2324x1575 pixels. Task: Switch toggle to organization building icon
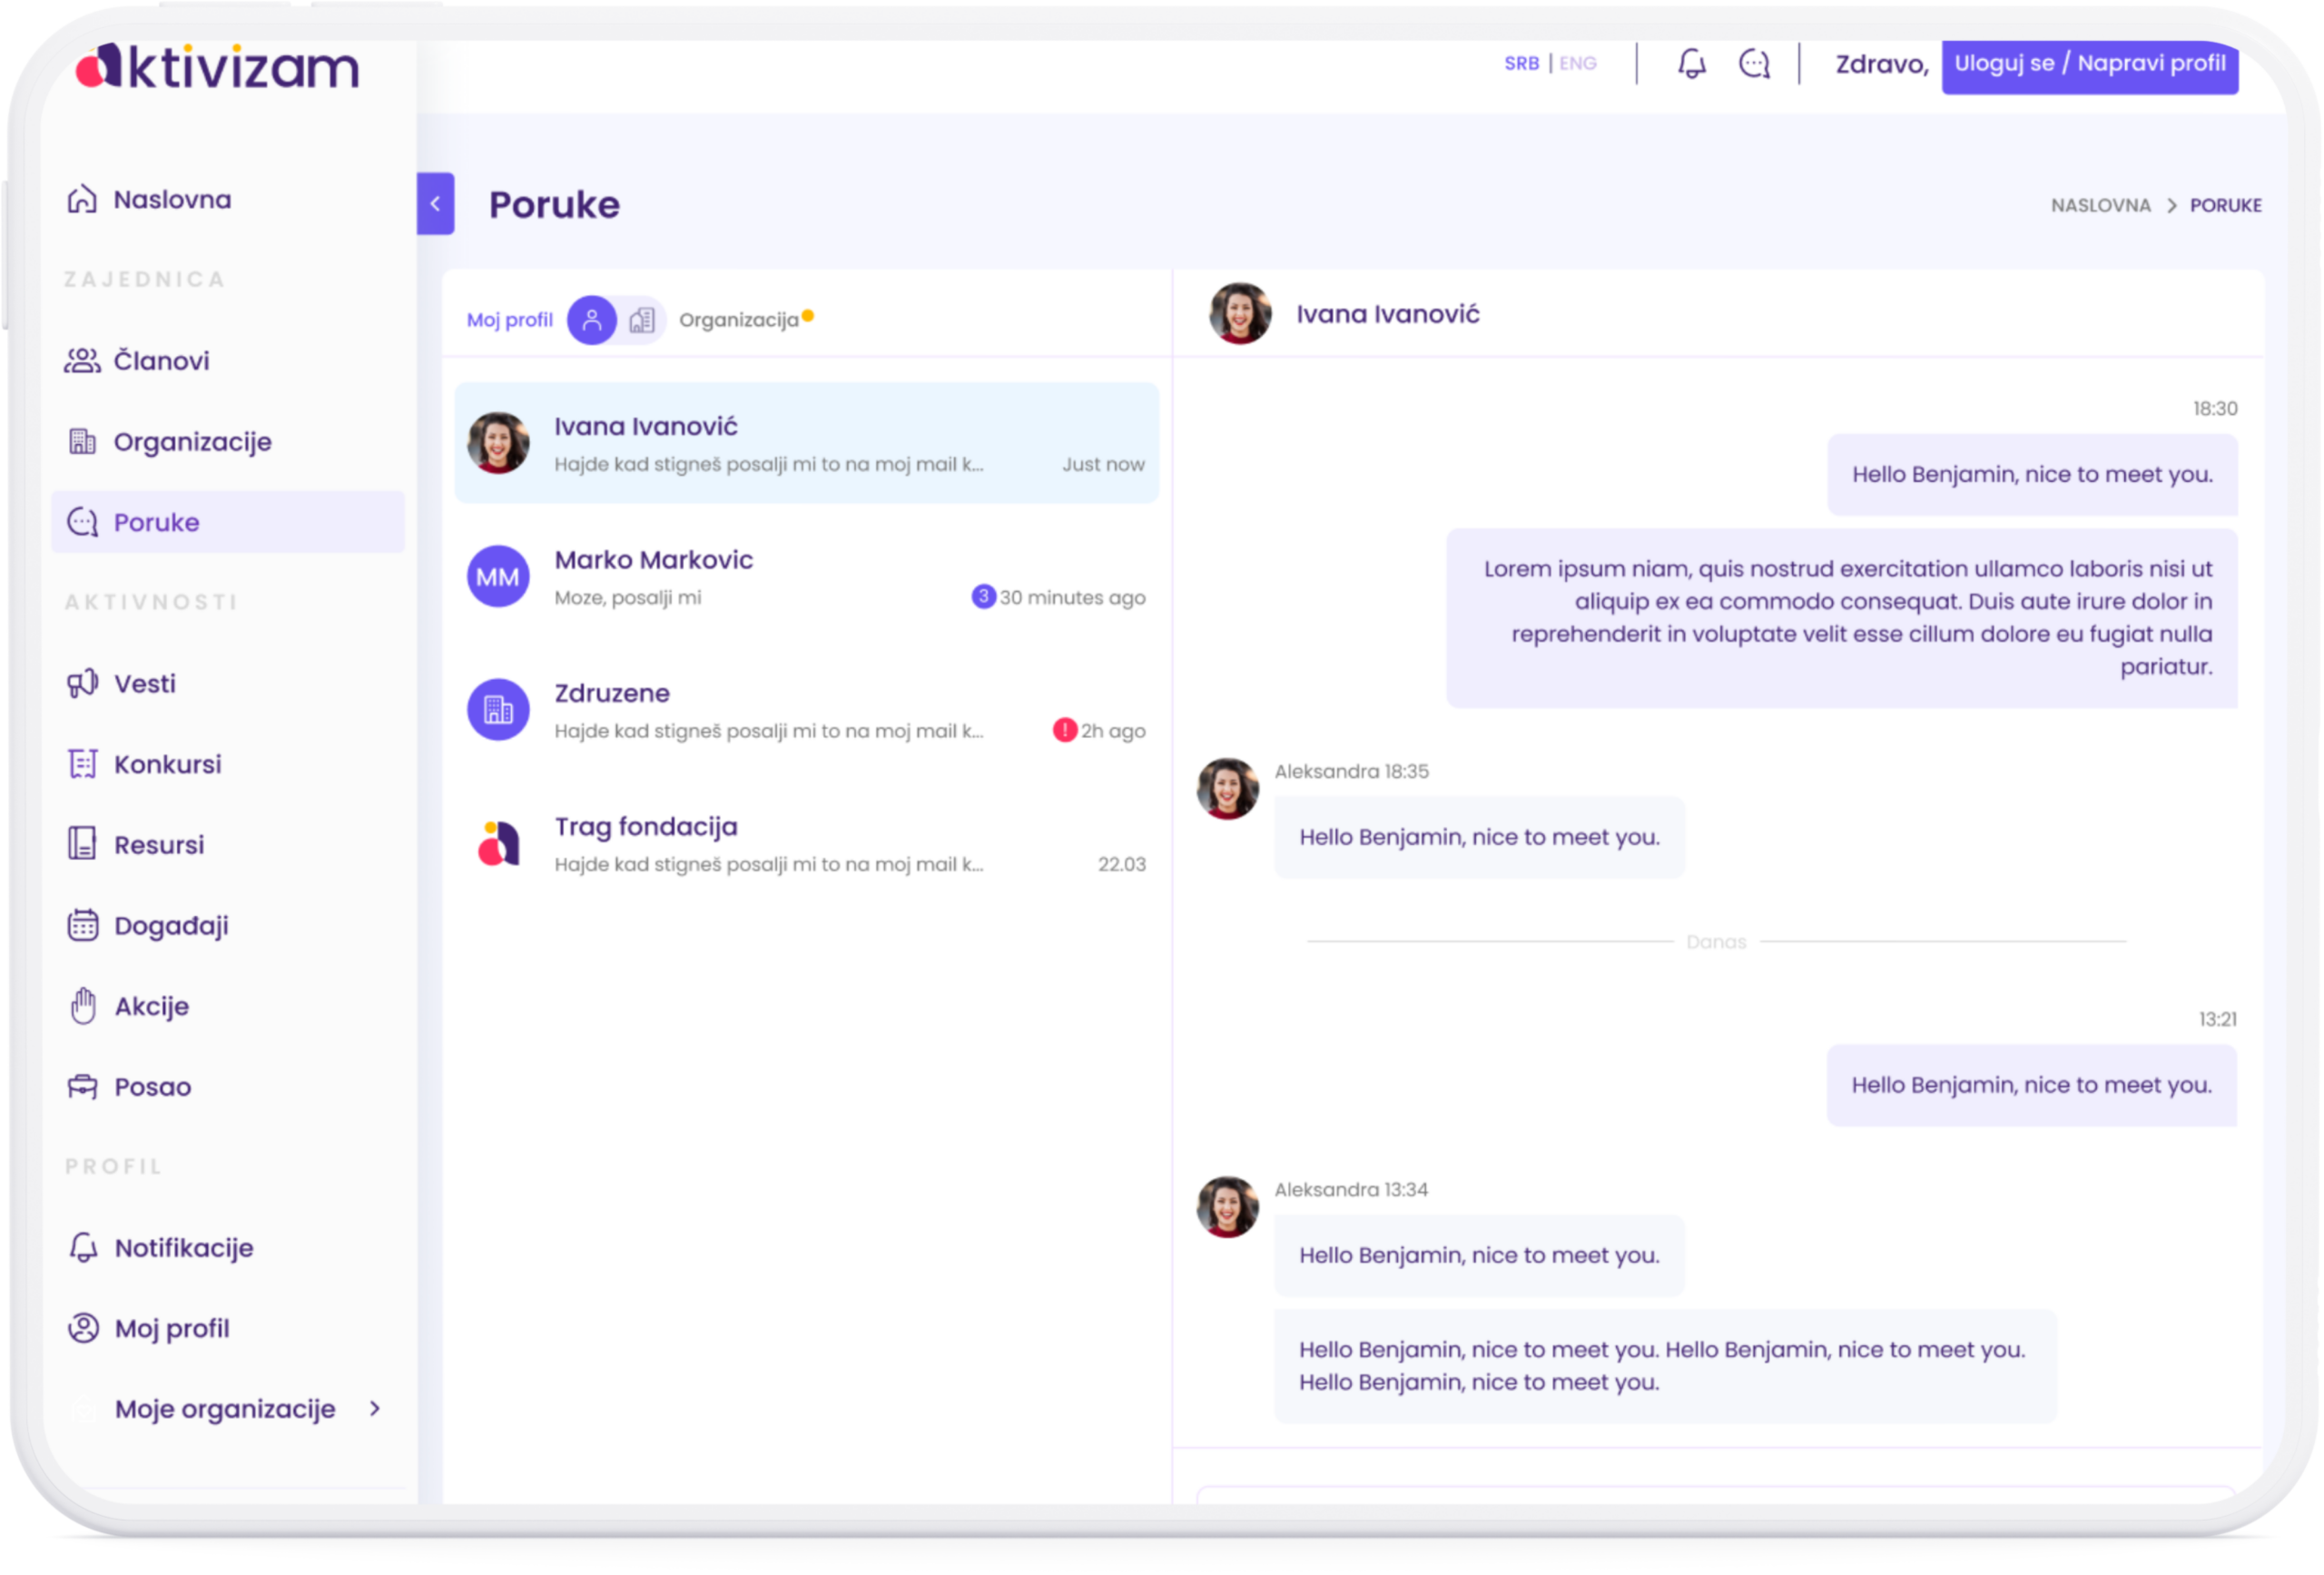coord(641,320)
